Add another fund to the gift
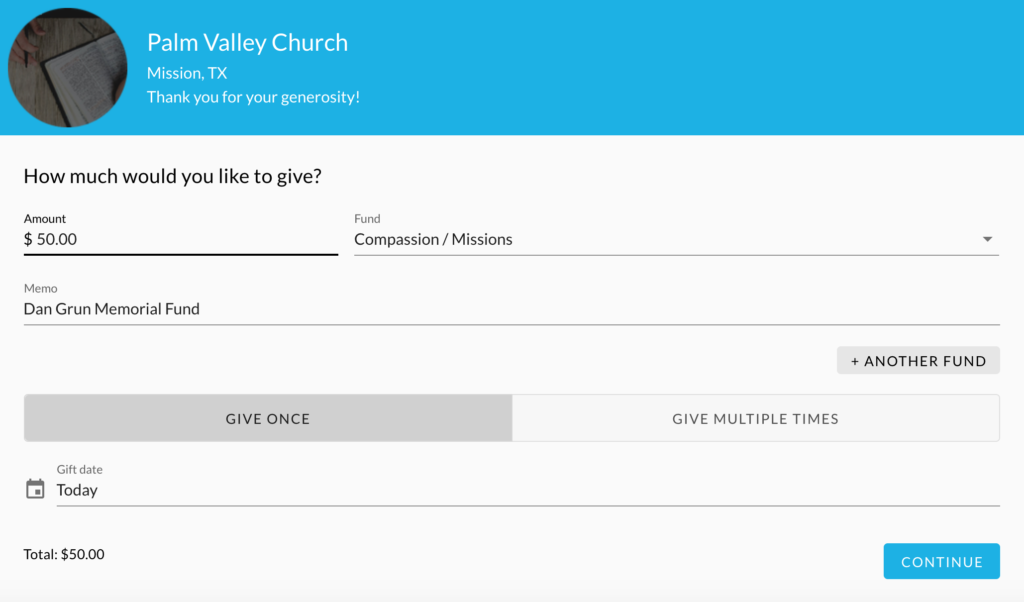1024x602 pixels. (918, 360)
